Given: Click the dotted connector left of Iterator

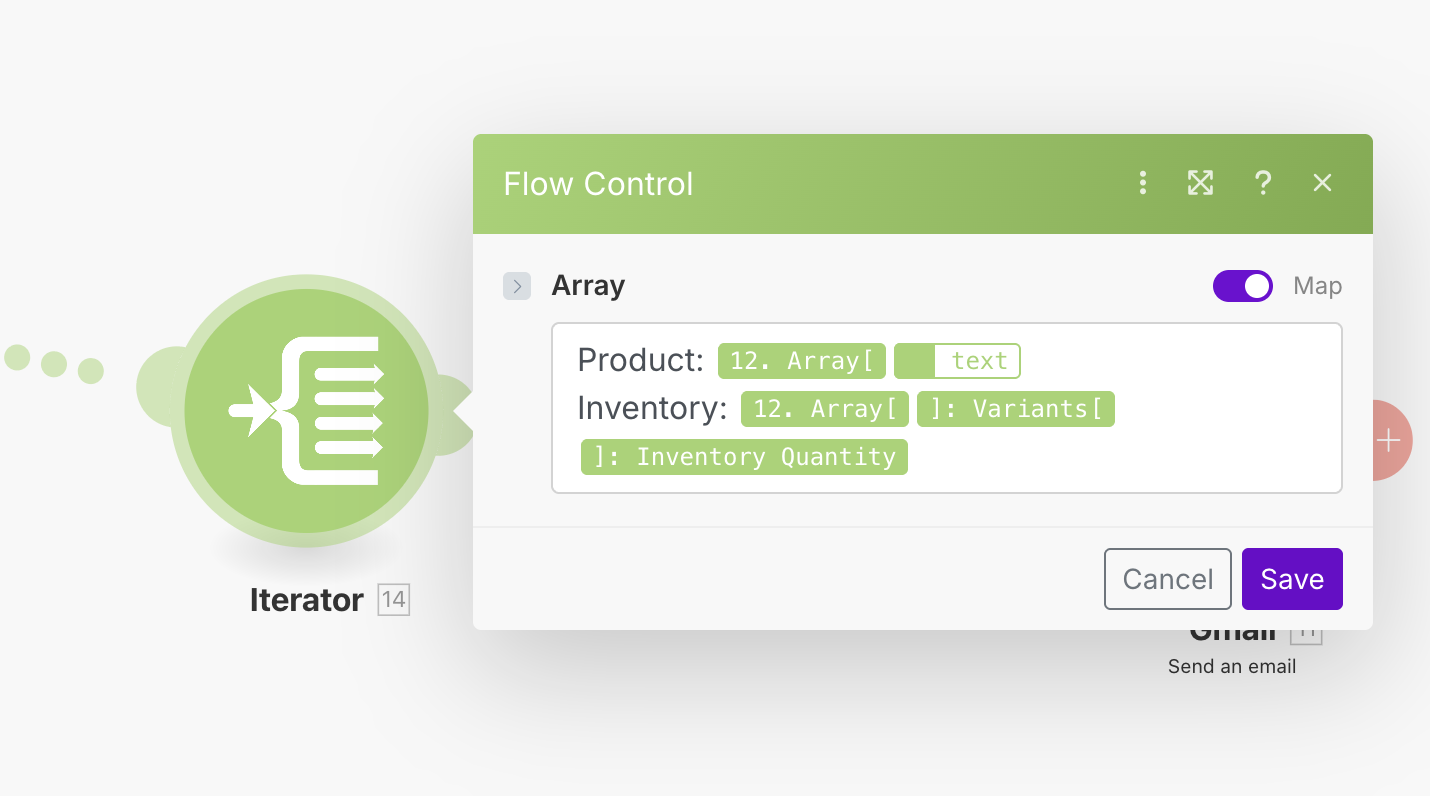Looking at the screenshot, I should tap(54, 363).
